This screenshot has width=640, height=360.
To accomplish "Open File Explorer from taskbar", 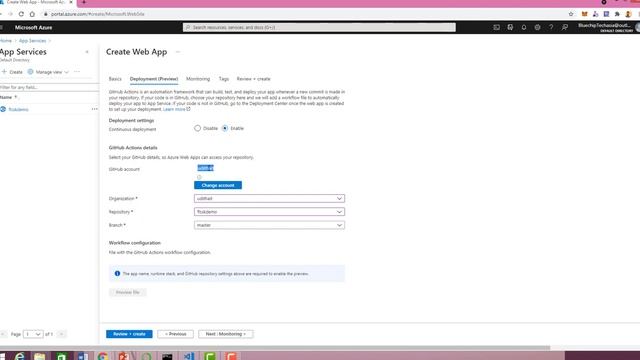I will pos(40,356).
